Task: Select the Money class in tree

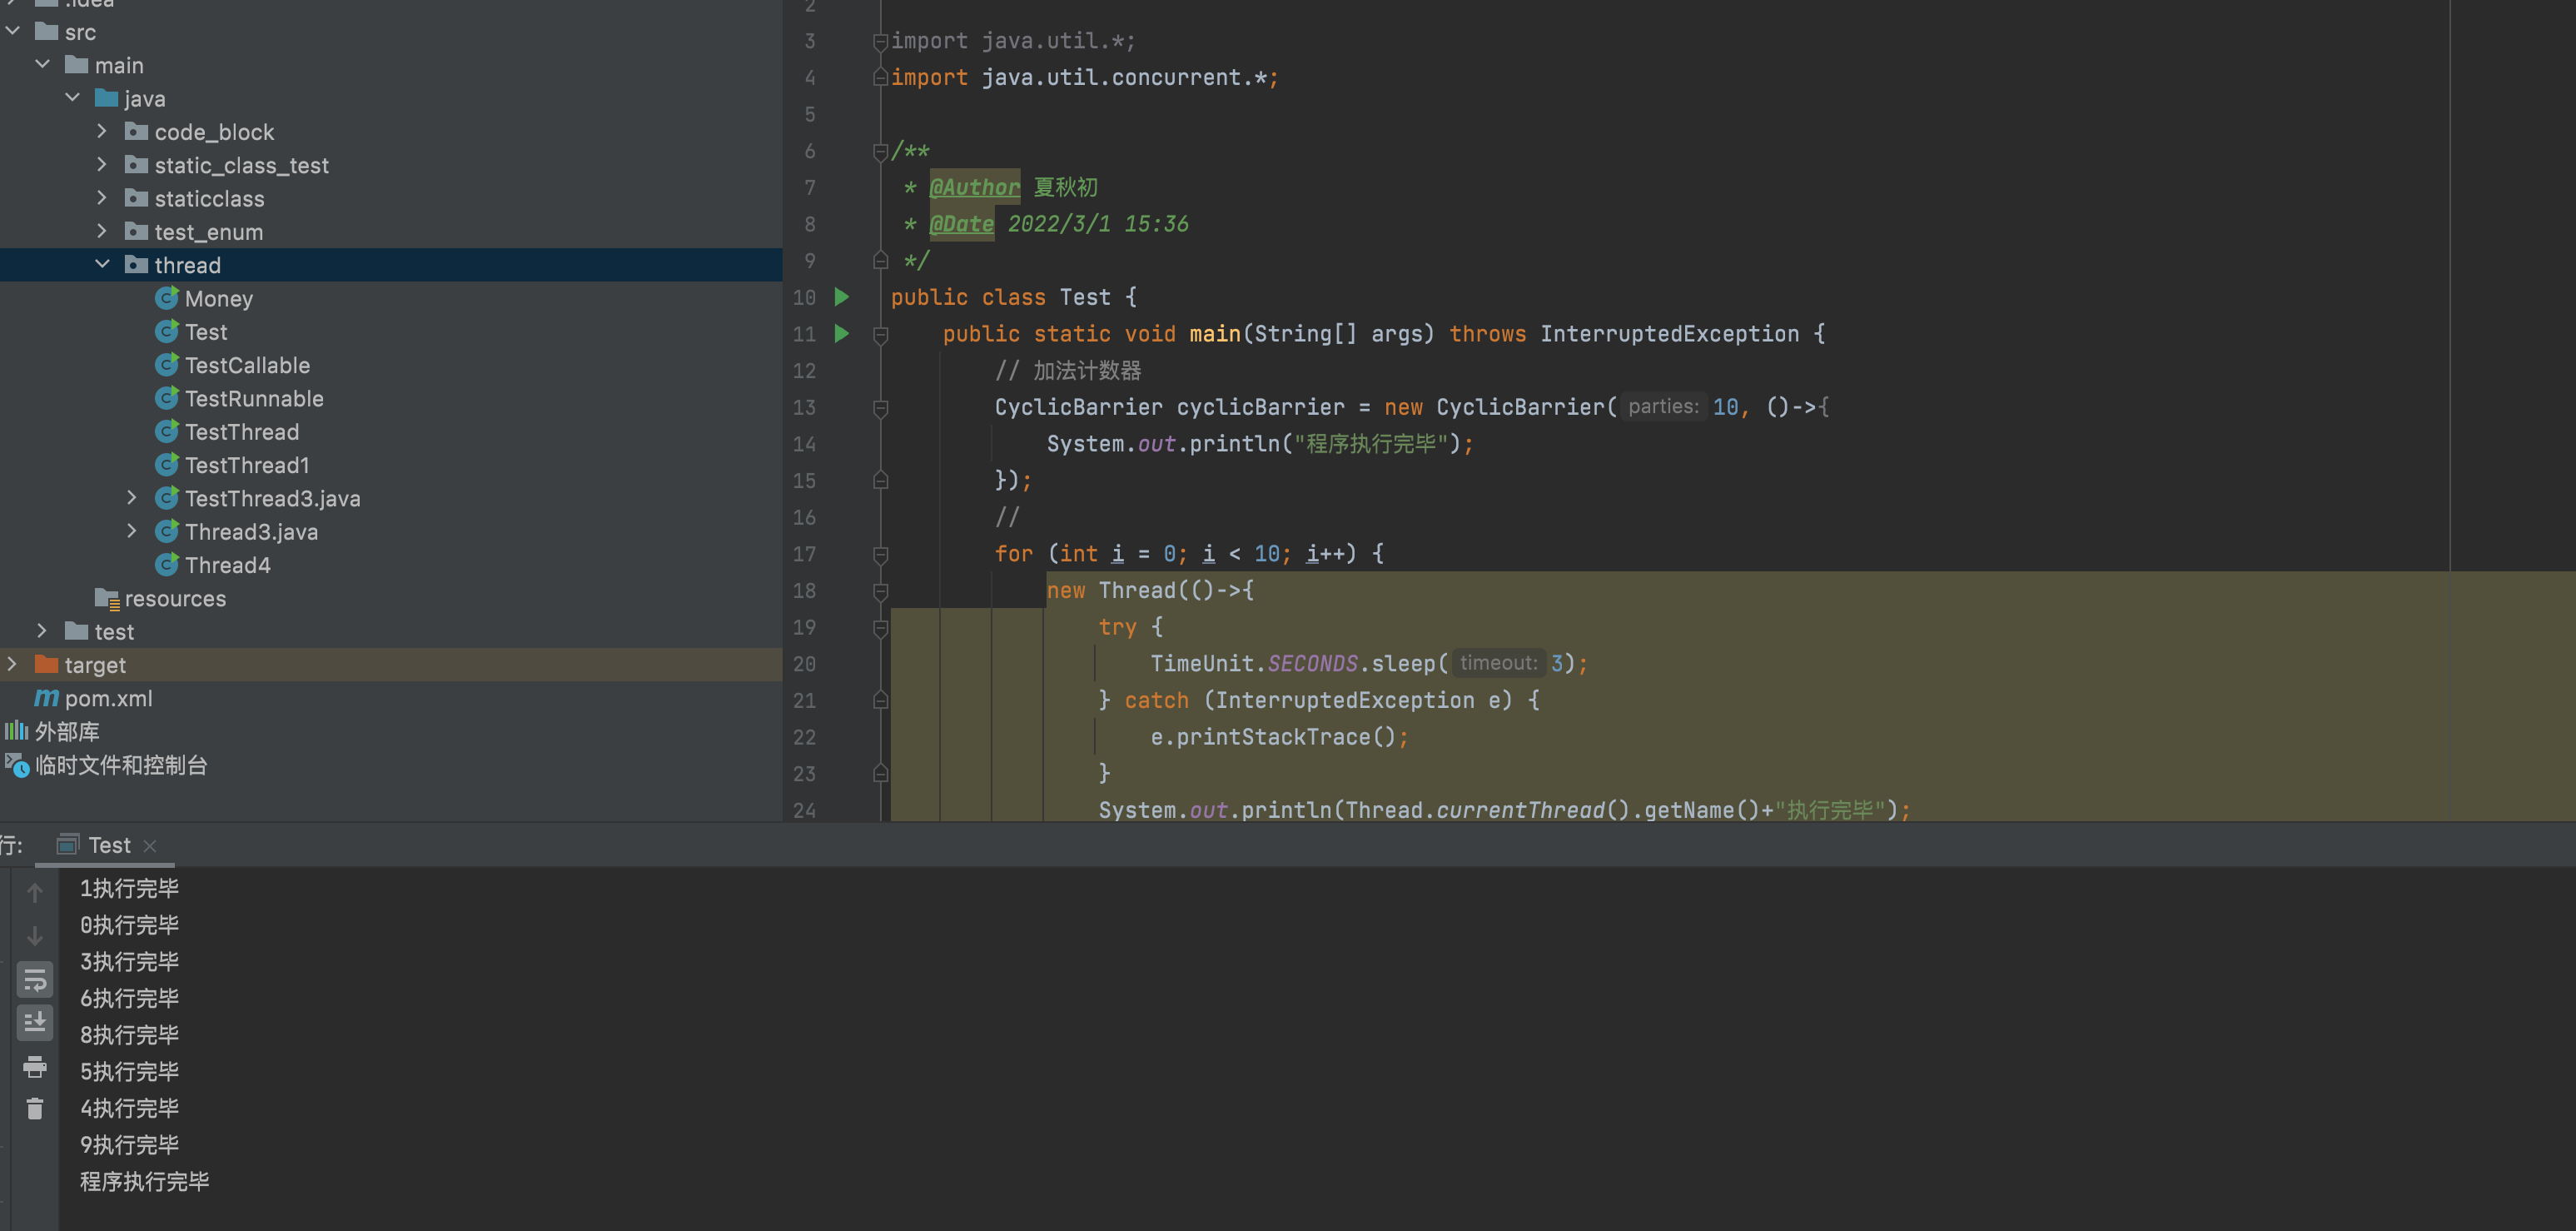Action: click(218, 299)
